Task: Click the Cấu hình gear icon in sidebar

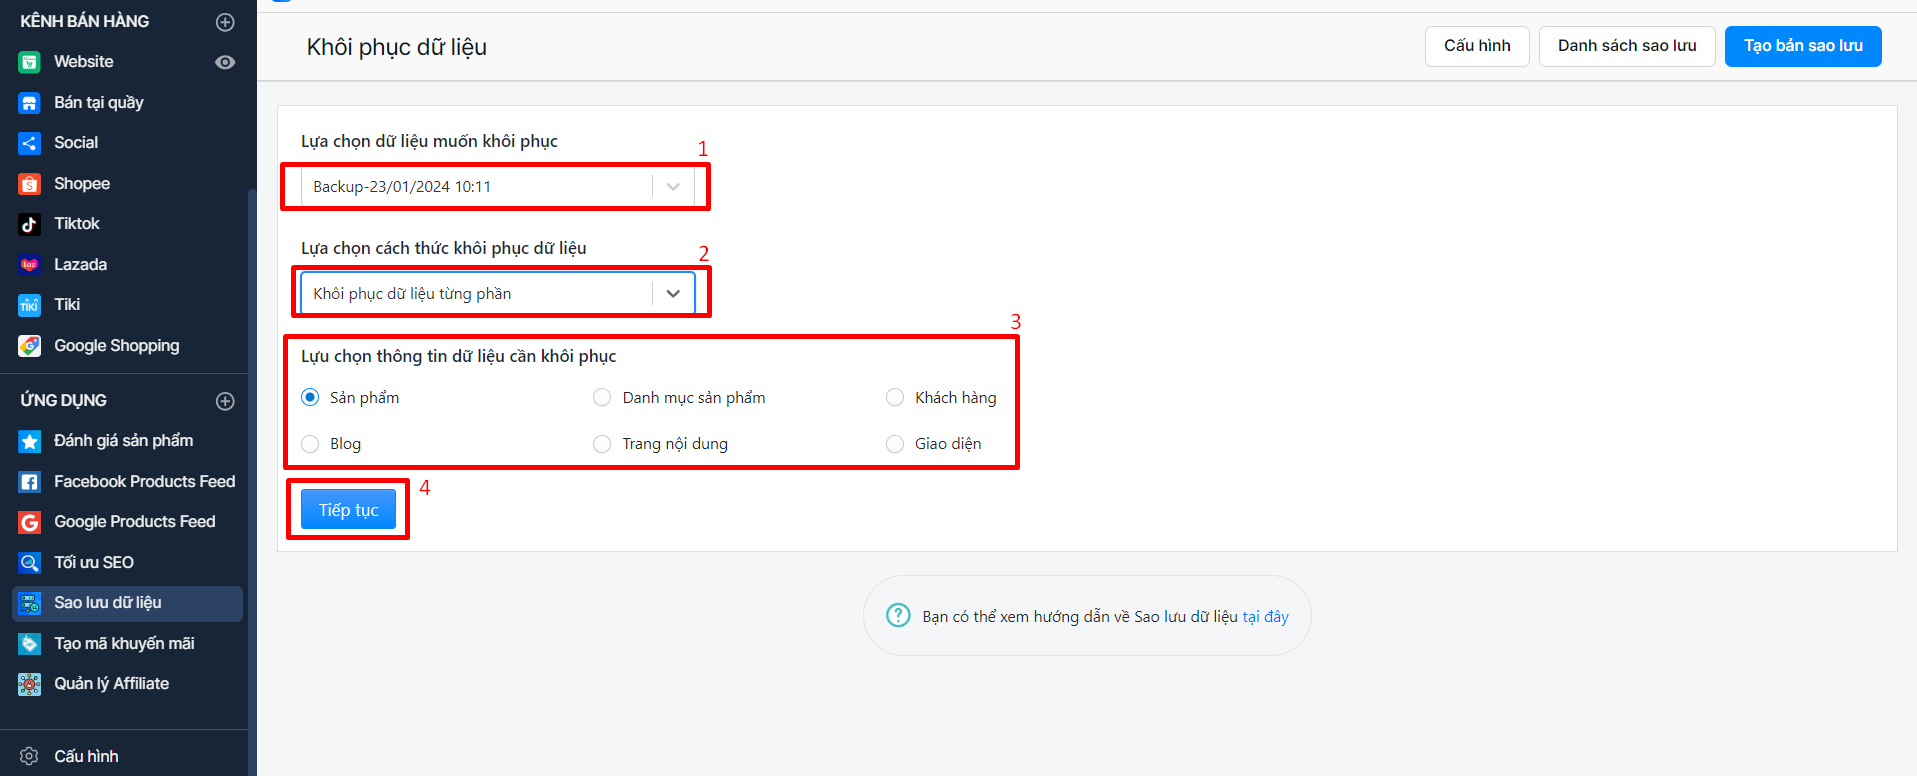Action: [x=30, y=756]
